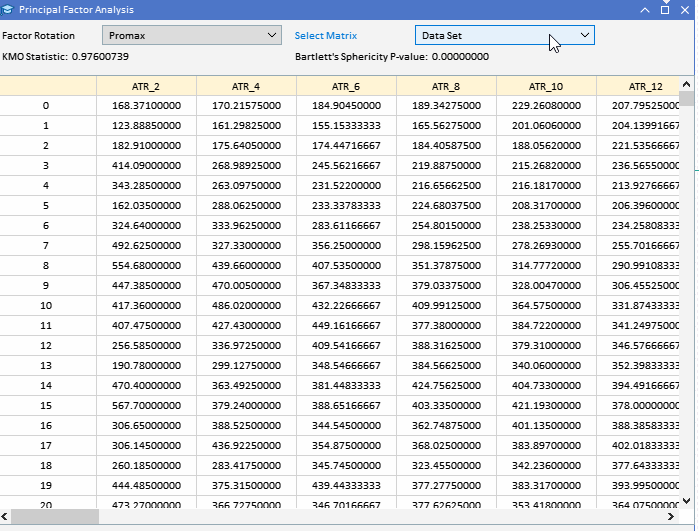Click cell value 388.52500000
Image resolution: width=699 pixels, height=531 pixels.
[246, 425]
